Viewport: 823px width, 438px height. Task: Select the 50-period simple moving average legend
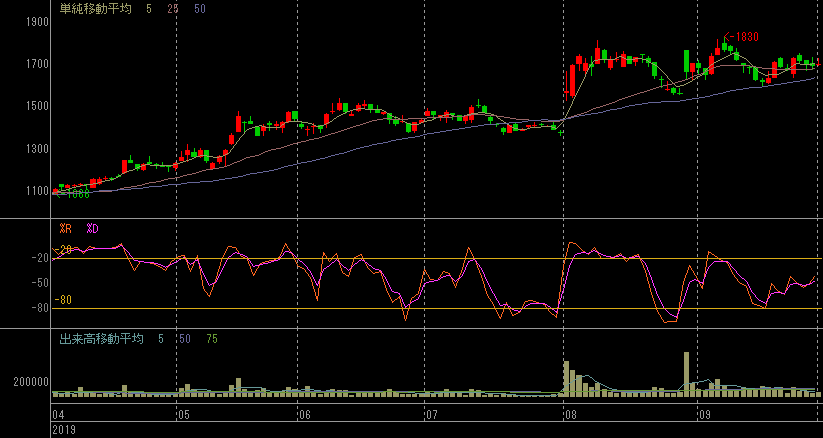click(x=200, y=9)
